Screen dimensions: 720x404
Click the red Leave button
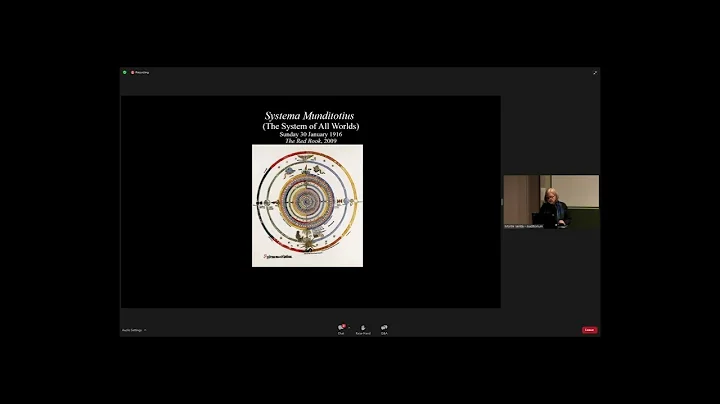coord(590,330)
